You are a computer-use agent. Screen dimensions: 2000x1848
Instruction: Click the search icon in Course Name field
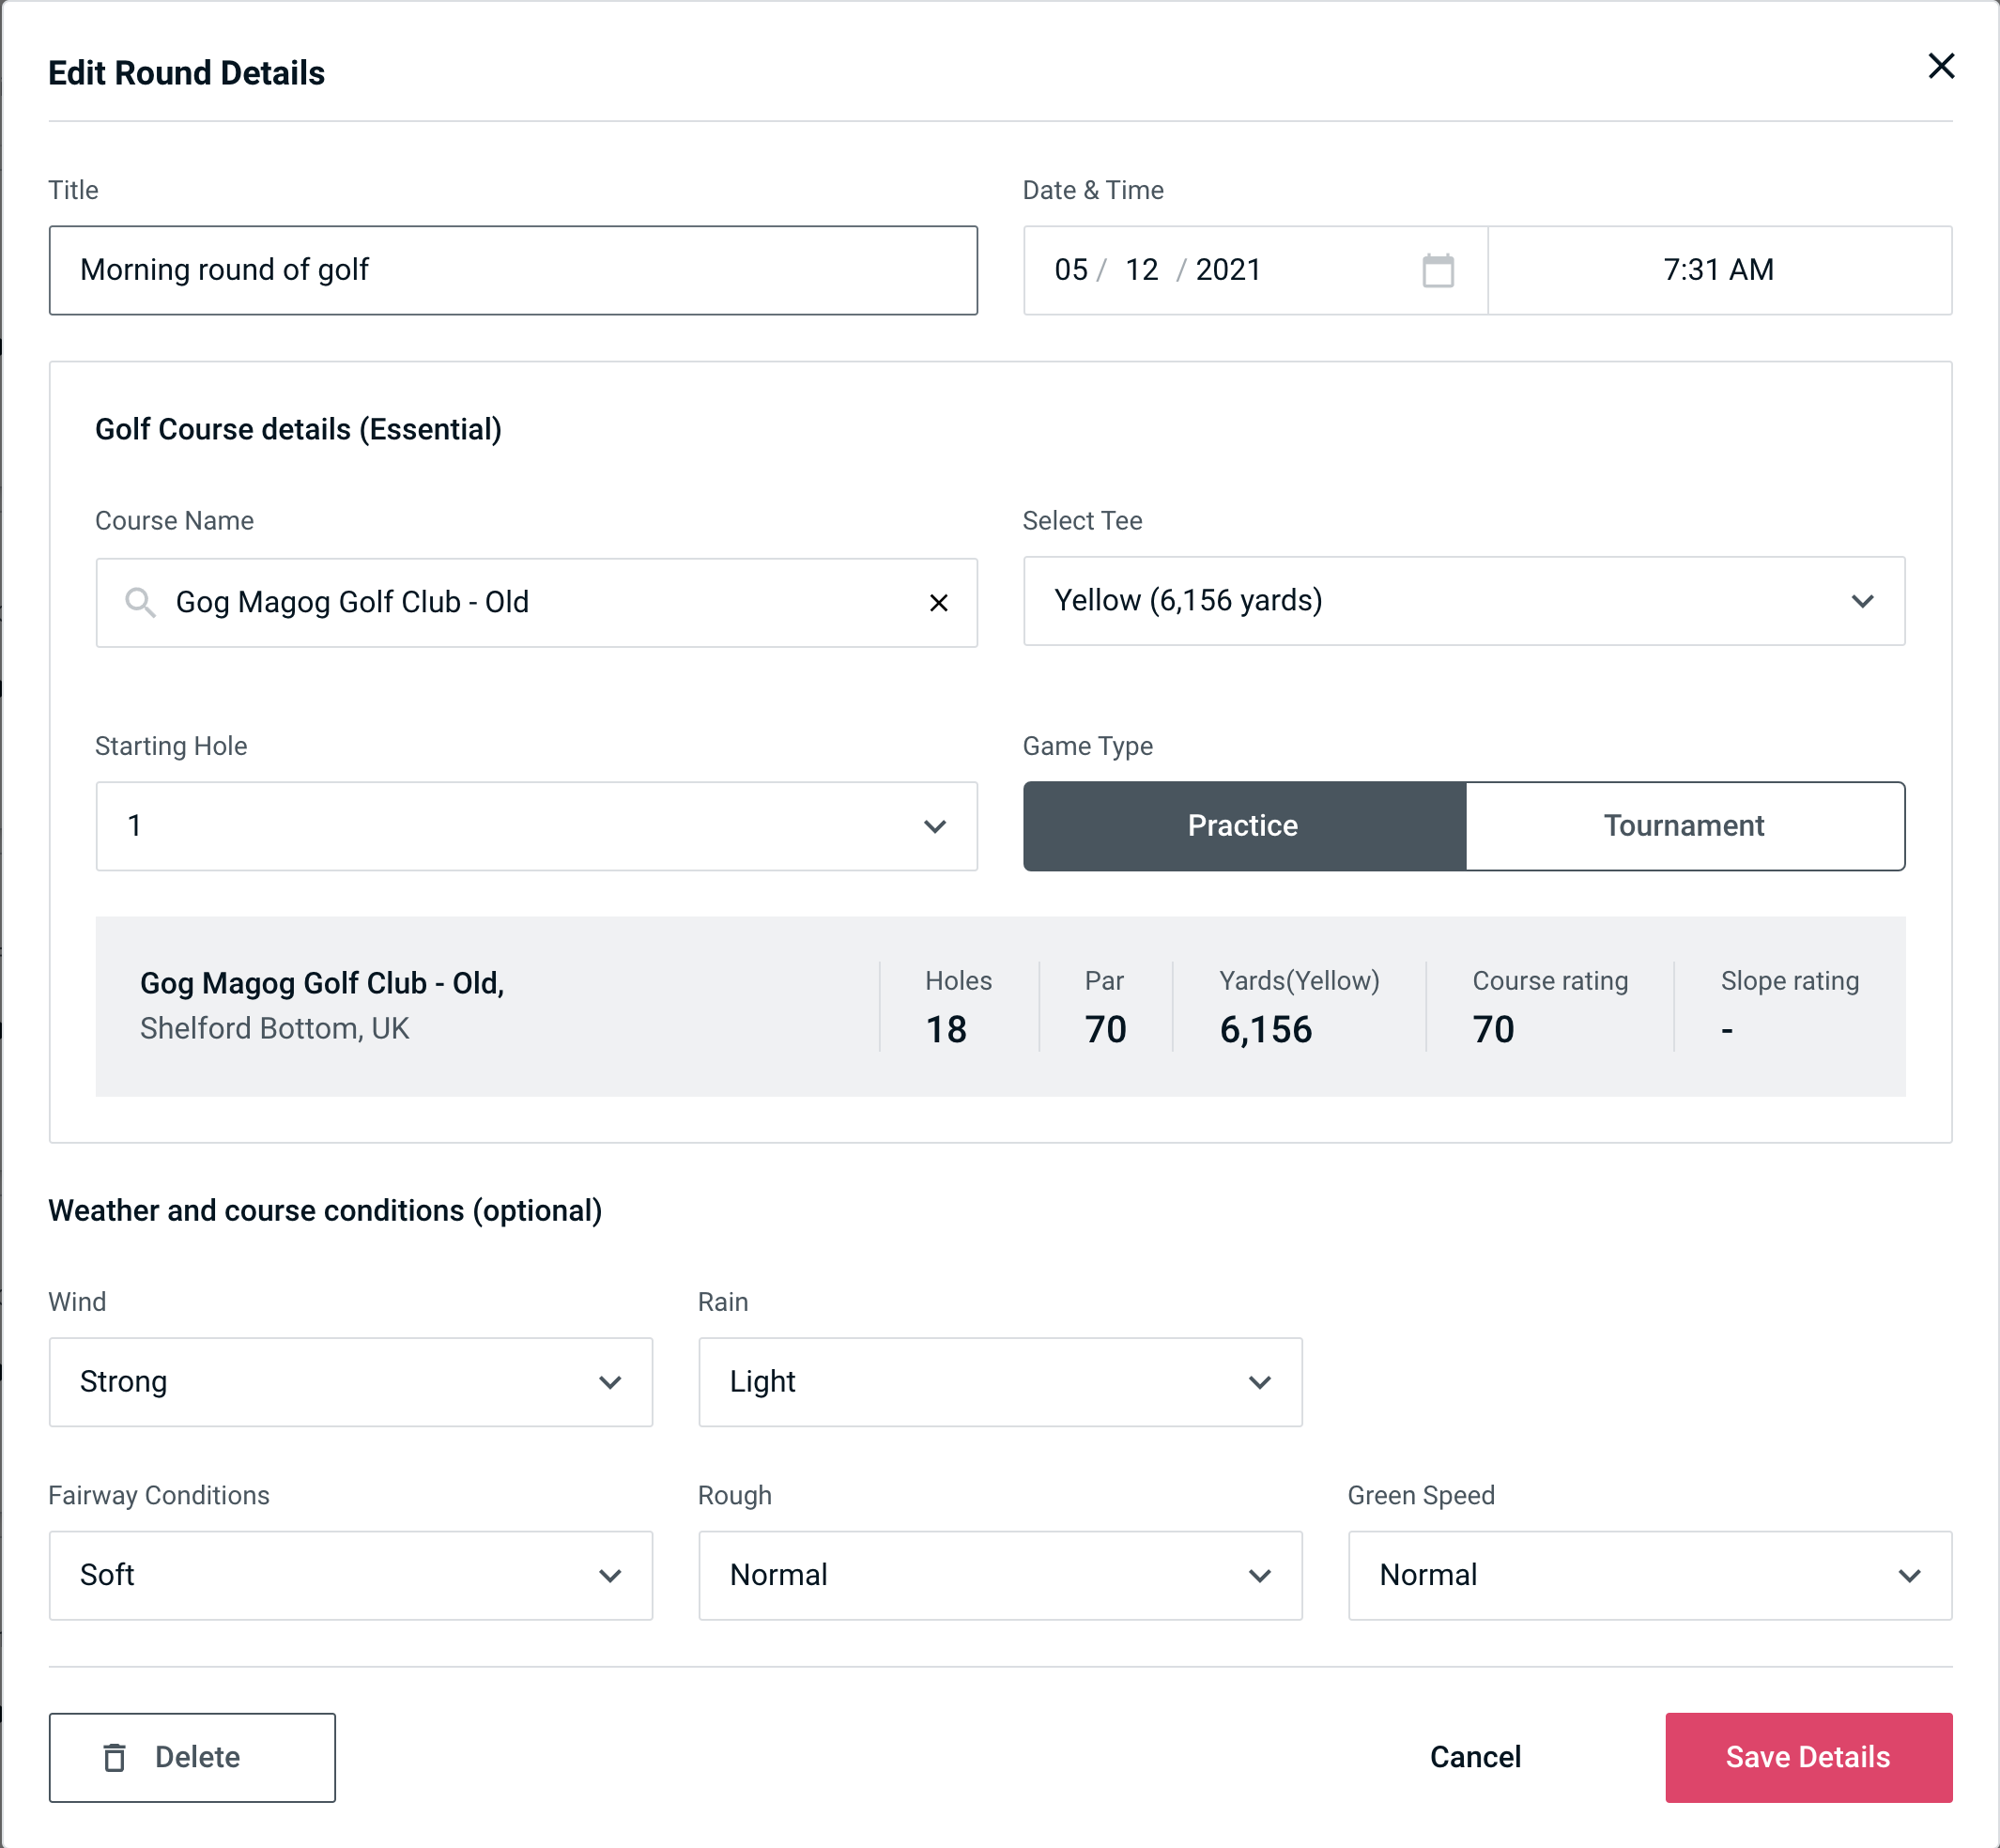[x=139, y=603]
